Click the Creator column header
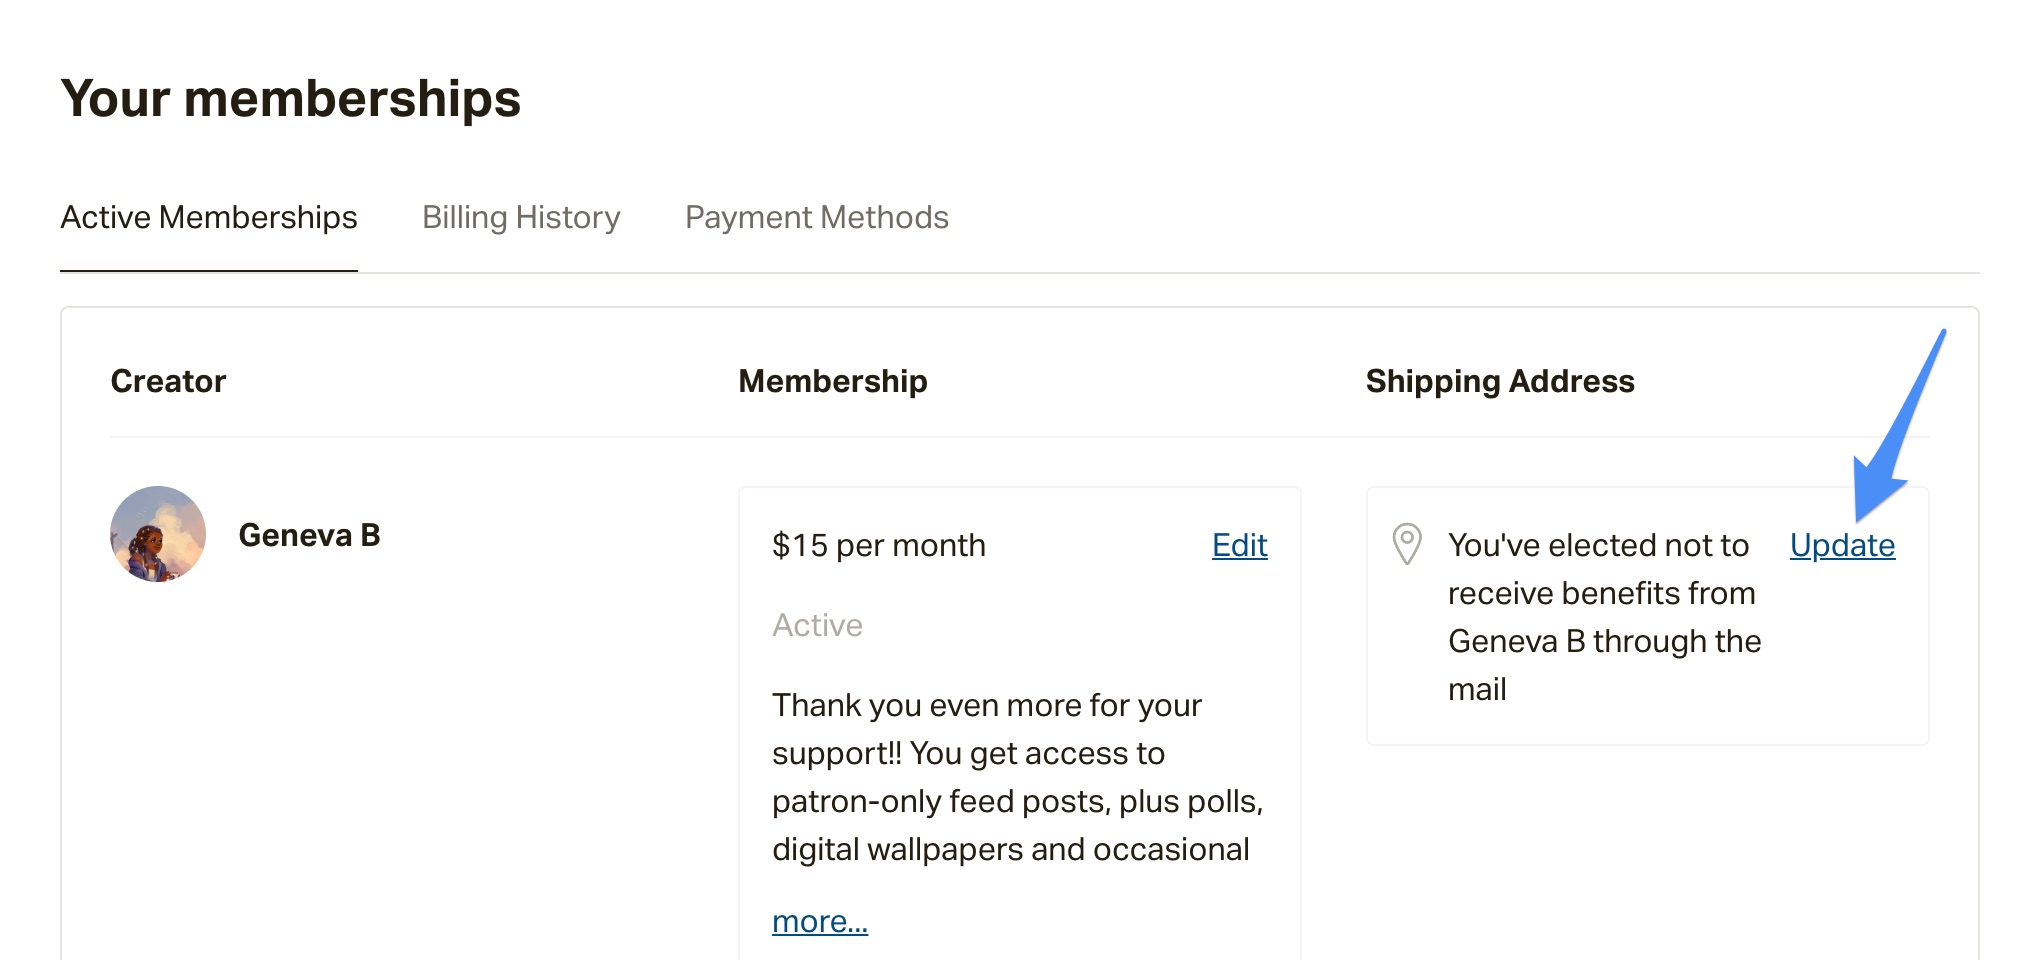The image size is (2032, 960). 168,381
